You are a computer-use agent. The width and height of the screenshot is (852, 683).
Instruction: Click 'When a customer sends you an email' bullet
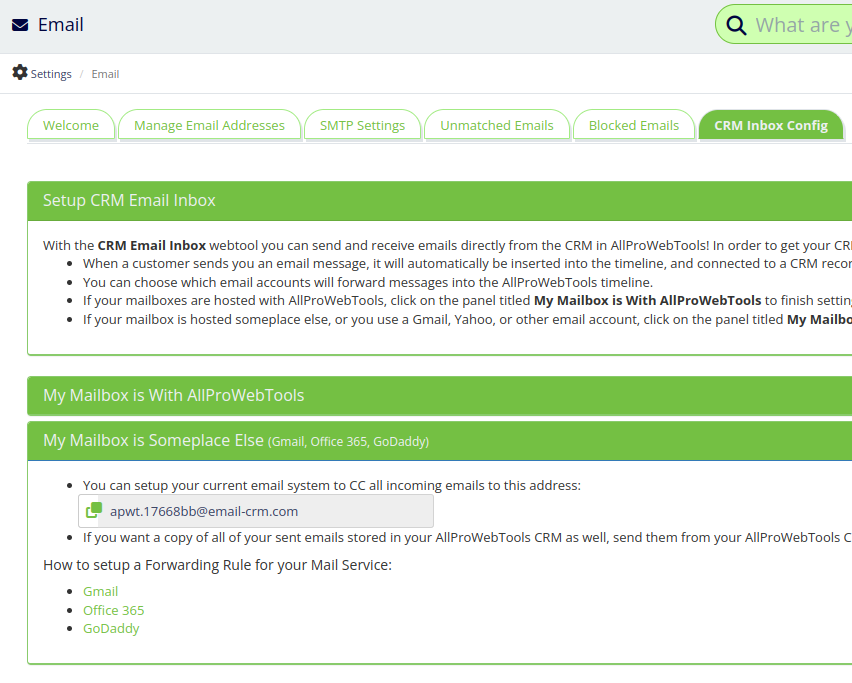[x=467, y=264]
